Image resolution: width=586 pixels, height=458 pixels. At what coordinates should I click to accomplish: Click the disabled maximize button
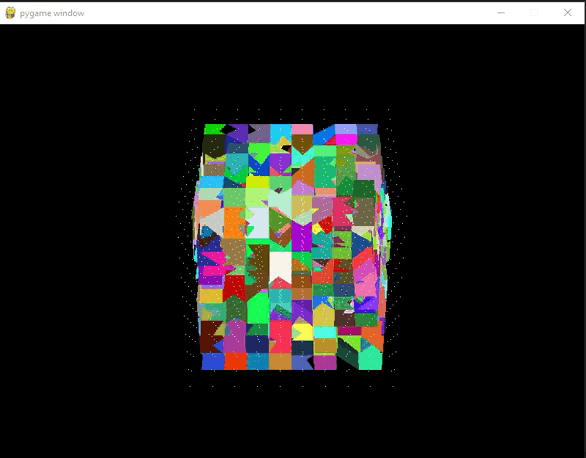click(534, 13)
